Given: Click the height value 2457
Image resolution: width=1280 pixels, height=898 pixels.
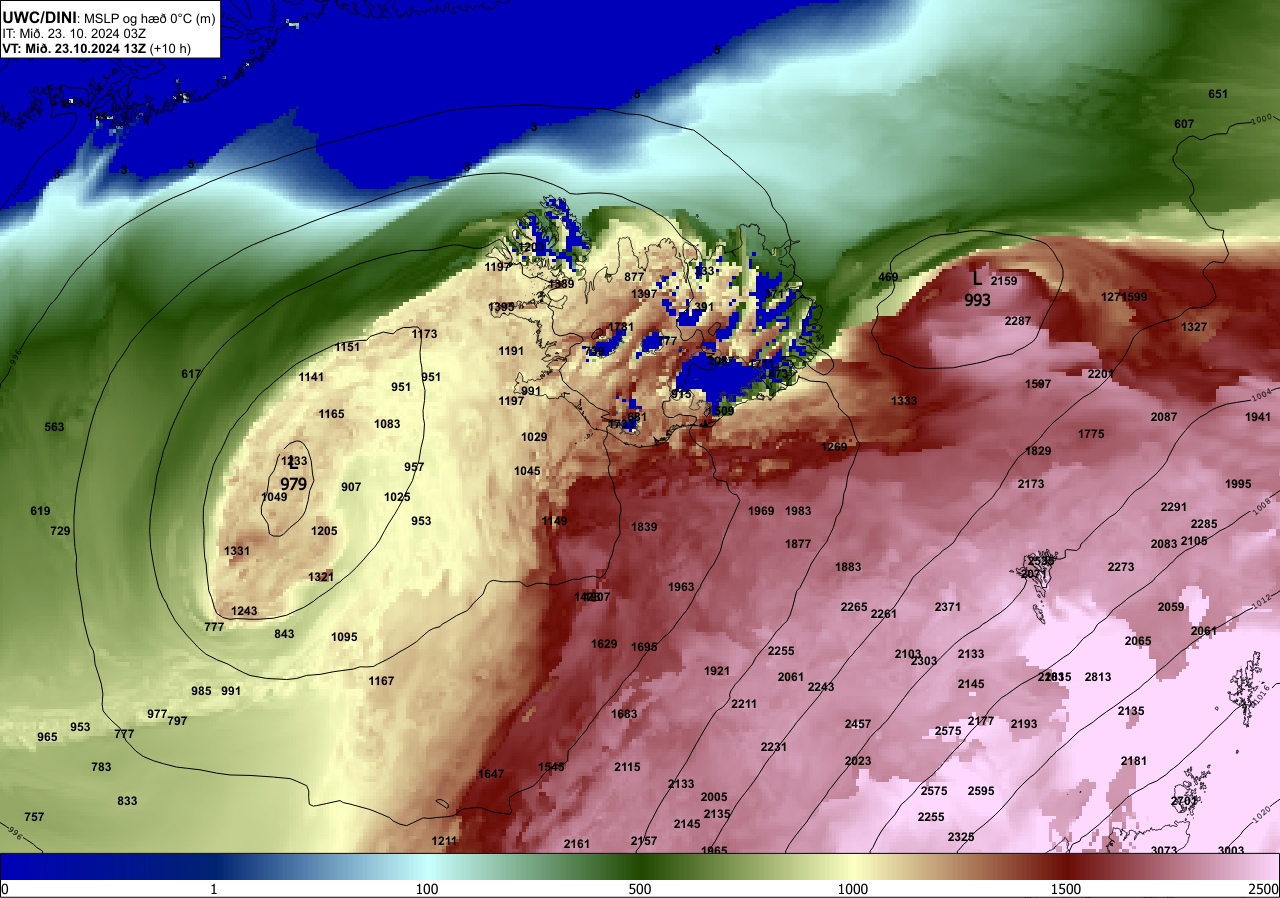Looking at the screenshot, I should point(858,724).
